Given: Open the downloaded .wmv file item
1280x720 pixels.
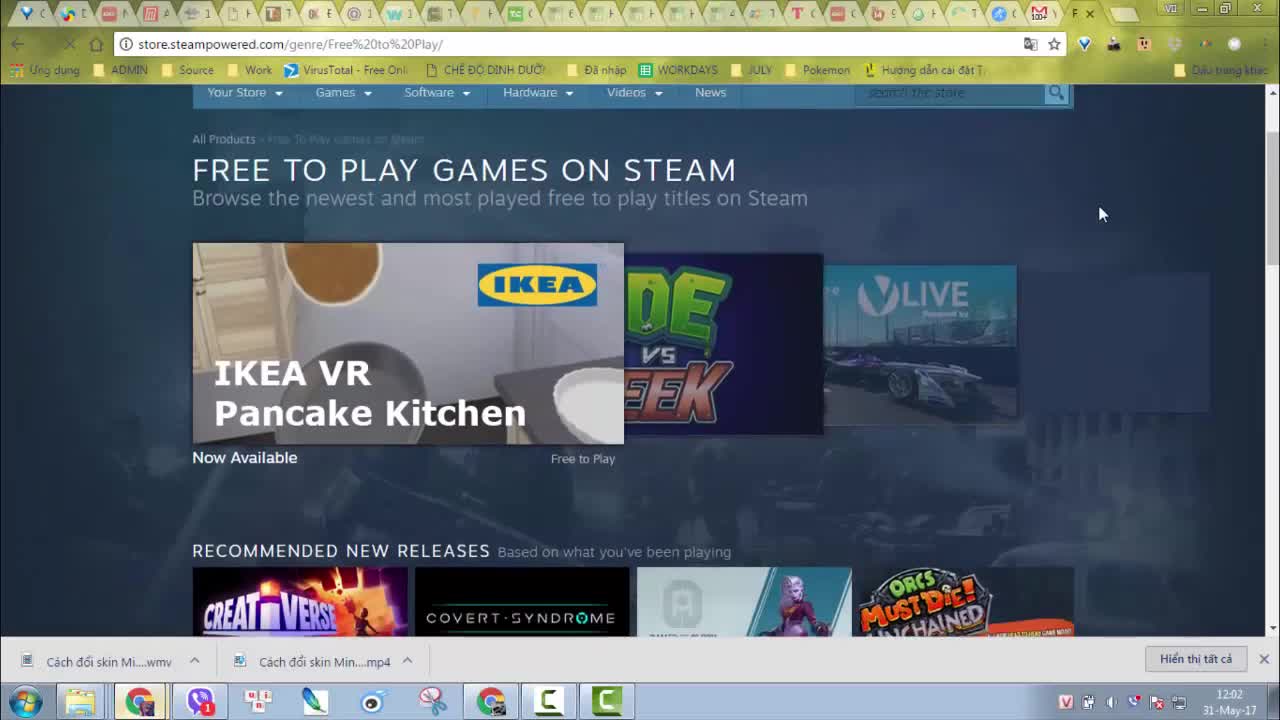Looking at the screenshot, I should coord(98,662).
